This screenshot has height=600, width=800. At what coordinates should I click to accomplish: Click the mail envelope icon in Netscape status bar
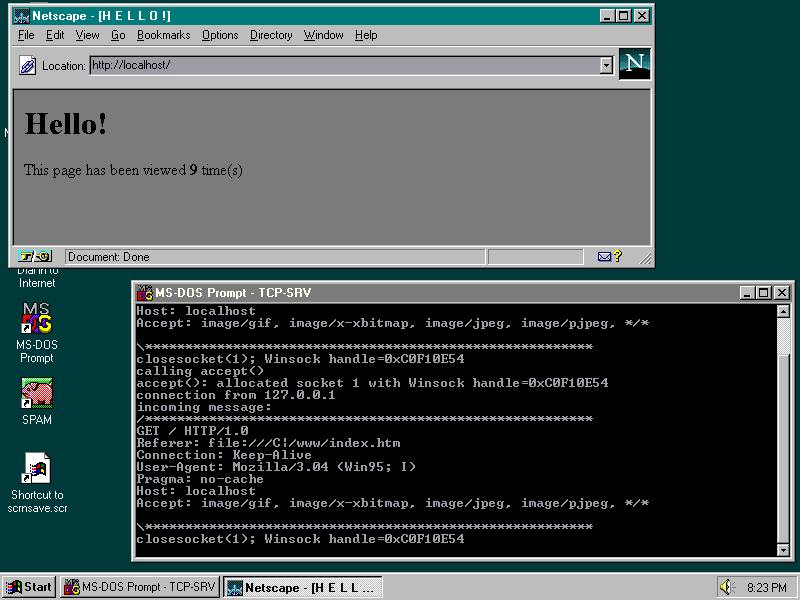605,257
